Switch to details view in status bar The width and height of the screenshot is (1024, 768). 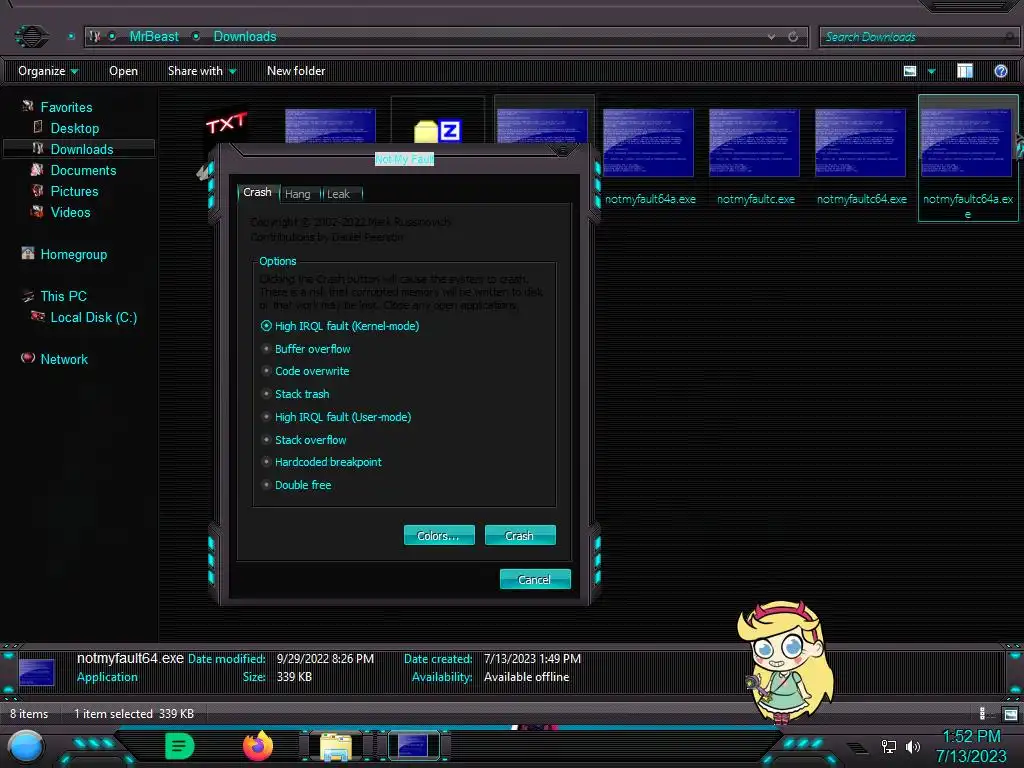(x=983, y=714)
